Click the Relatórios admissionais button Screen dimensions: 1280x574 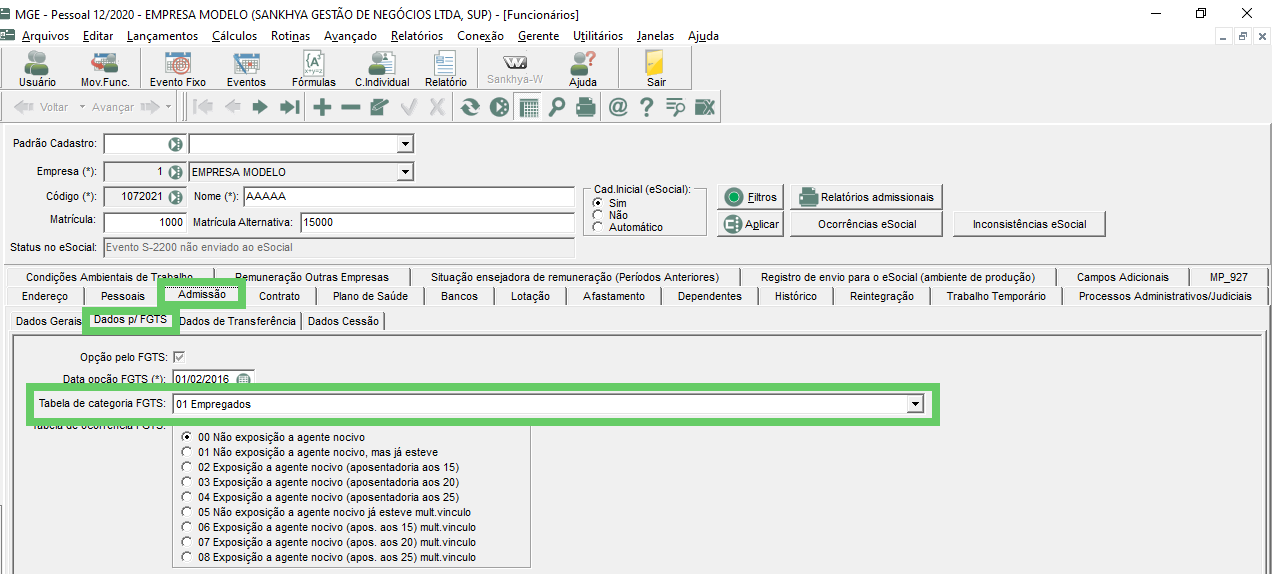(x=866, y=197)
